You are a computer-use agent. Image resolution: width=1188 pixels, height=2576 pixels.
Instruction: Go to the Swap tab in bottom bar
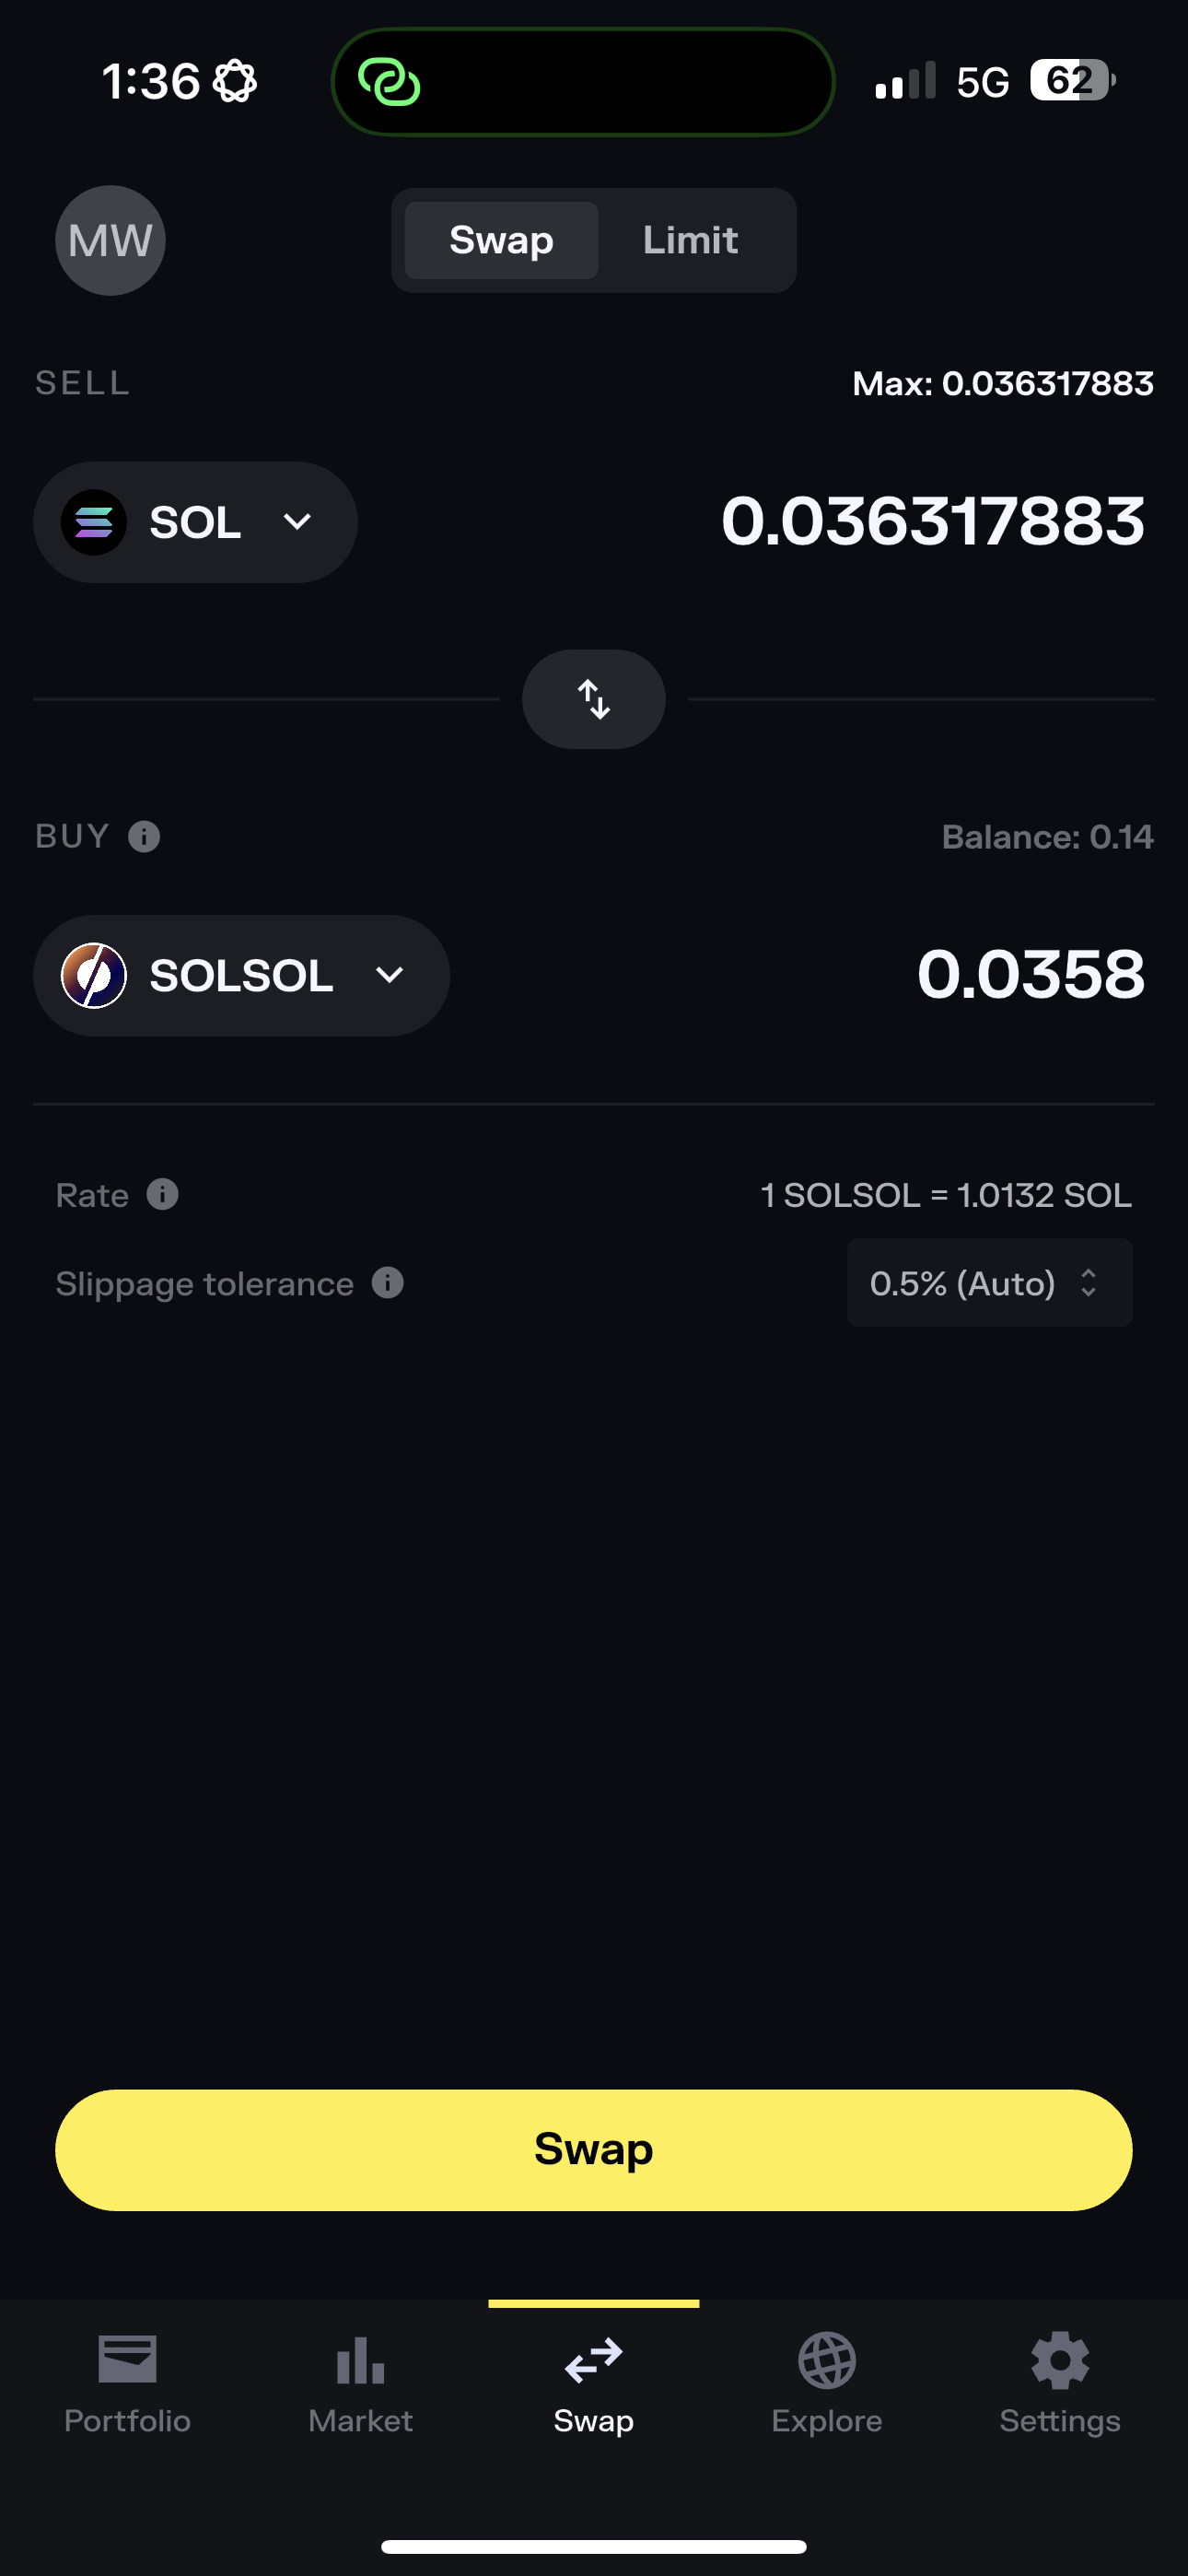click(x=594, y=2380)
